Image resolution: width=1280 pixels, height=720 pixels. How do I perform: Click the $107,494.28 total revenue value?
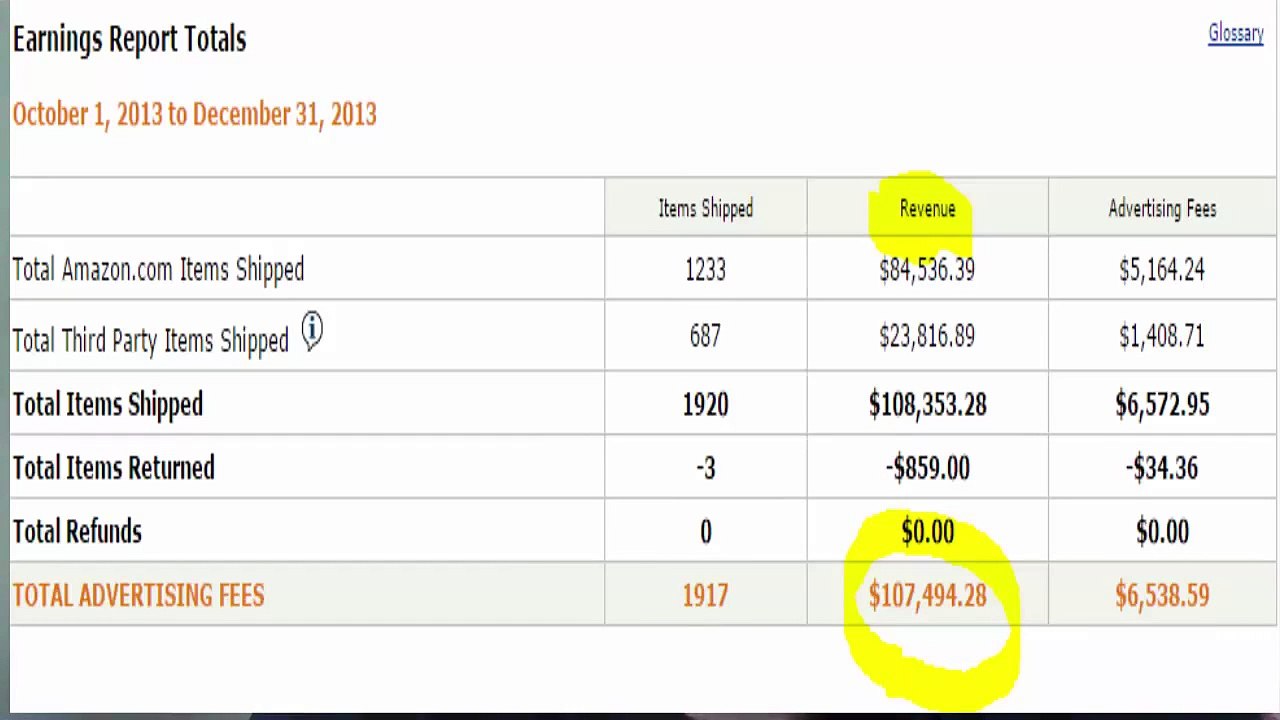click(927, 596)
